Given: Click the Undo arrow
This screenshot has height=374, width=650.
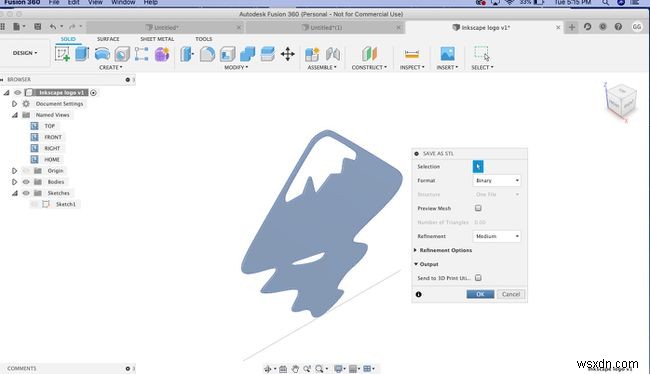Looking at the screenshot, I should (53, 27).
